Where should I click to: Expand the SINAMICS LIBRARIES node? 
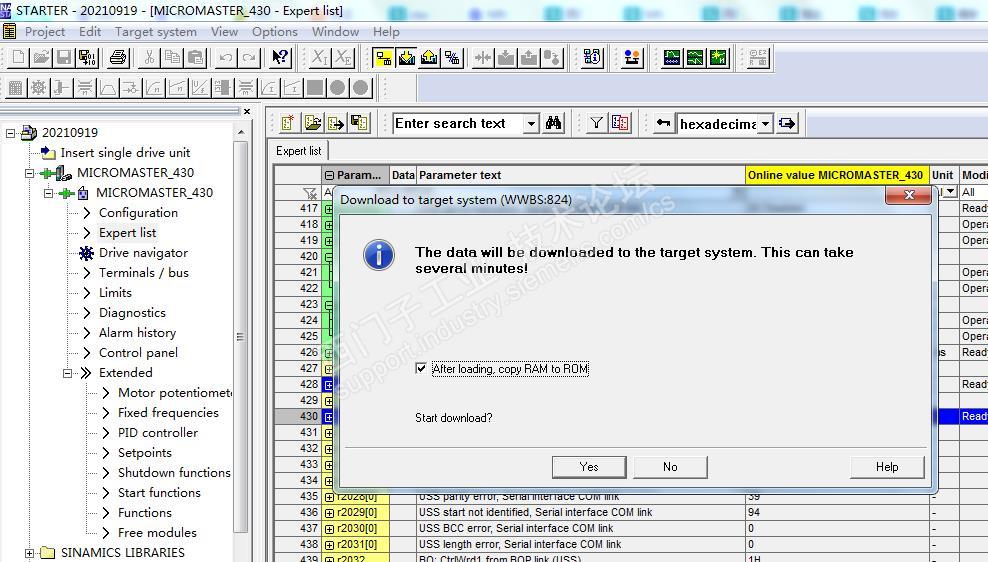[x=29, y=553]
